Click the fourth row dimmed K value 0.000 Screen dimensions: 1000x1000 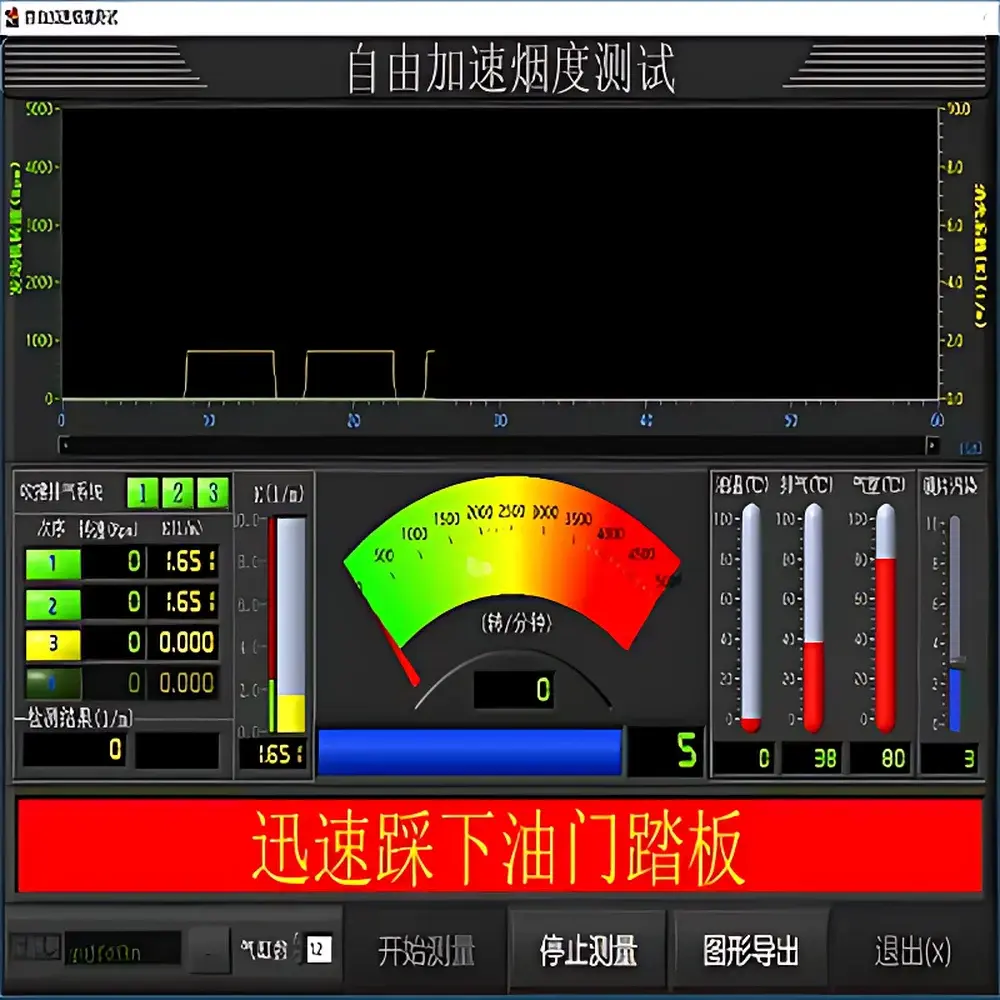pos(183,683)
